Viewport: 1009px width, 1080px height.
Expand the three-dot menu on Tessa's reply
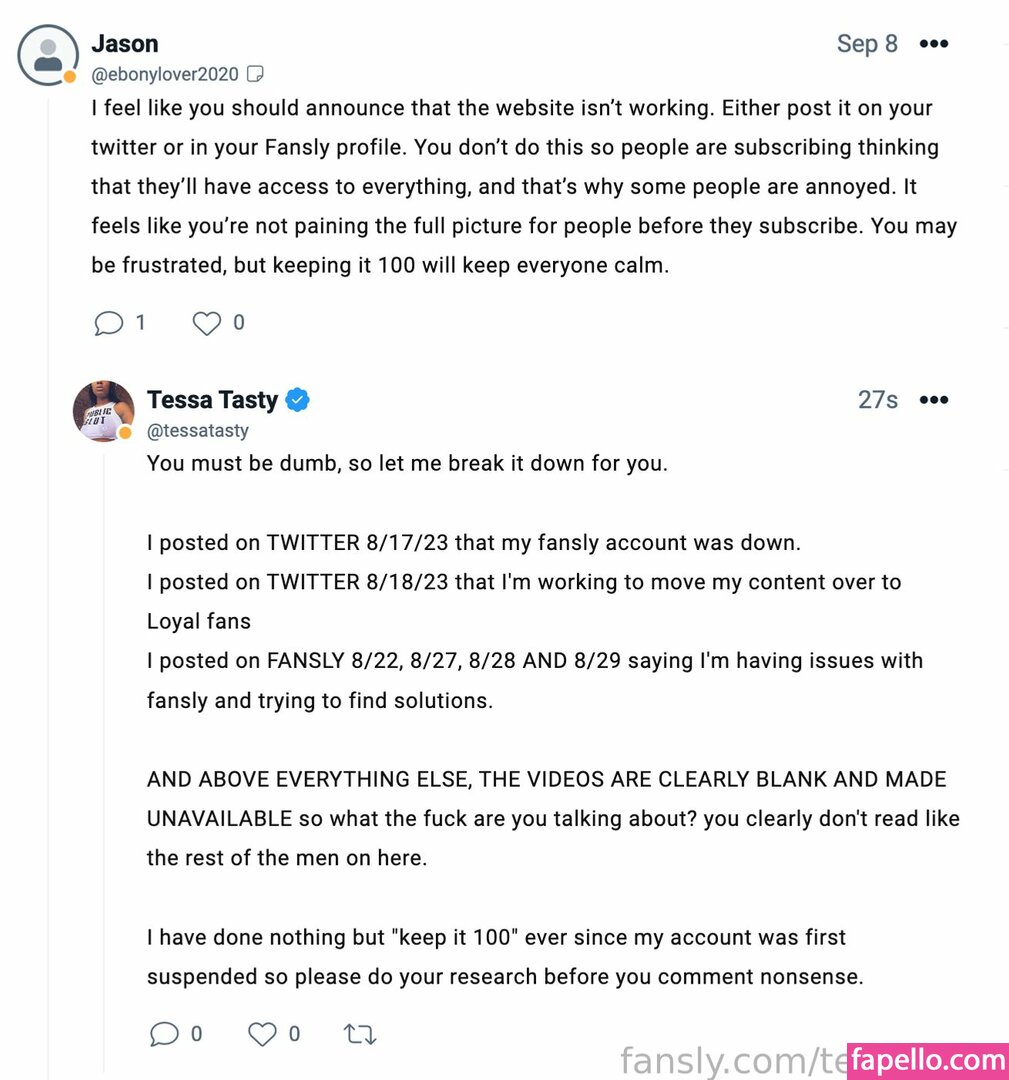933,400
